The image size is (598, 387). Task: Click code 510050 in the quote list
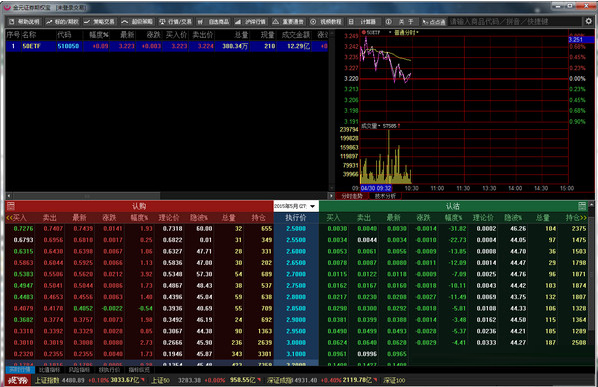pos(68,46)
